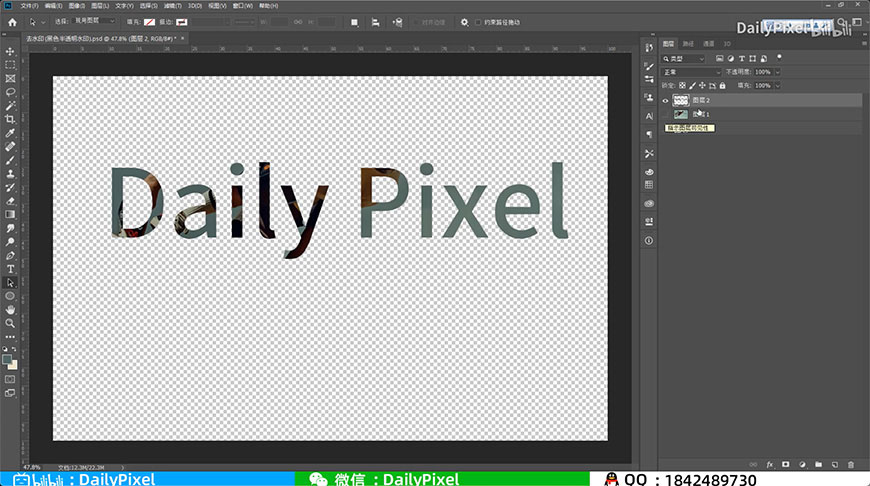This screenshot has height=486, width=870.
Task: Open the Layers panel flyout menu
Action: tap(863, 43)
